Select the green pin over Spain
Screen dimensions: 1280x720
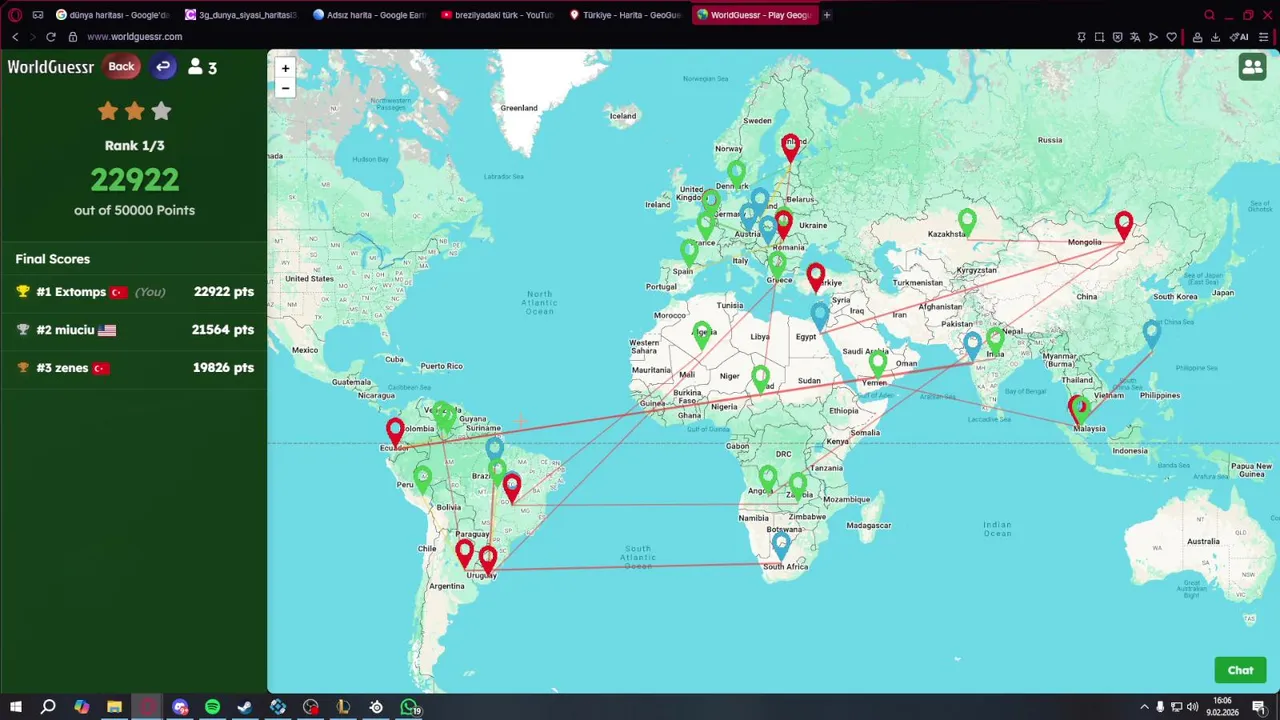click(689, 252)
